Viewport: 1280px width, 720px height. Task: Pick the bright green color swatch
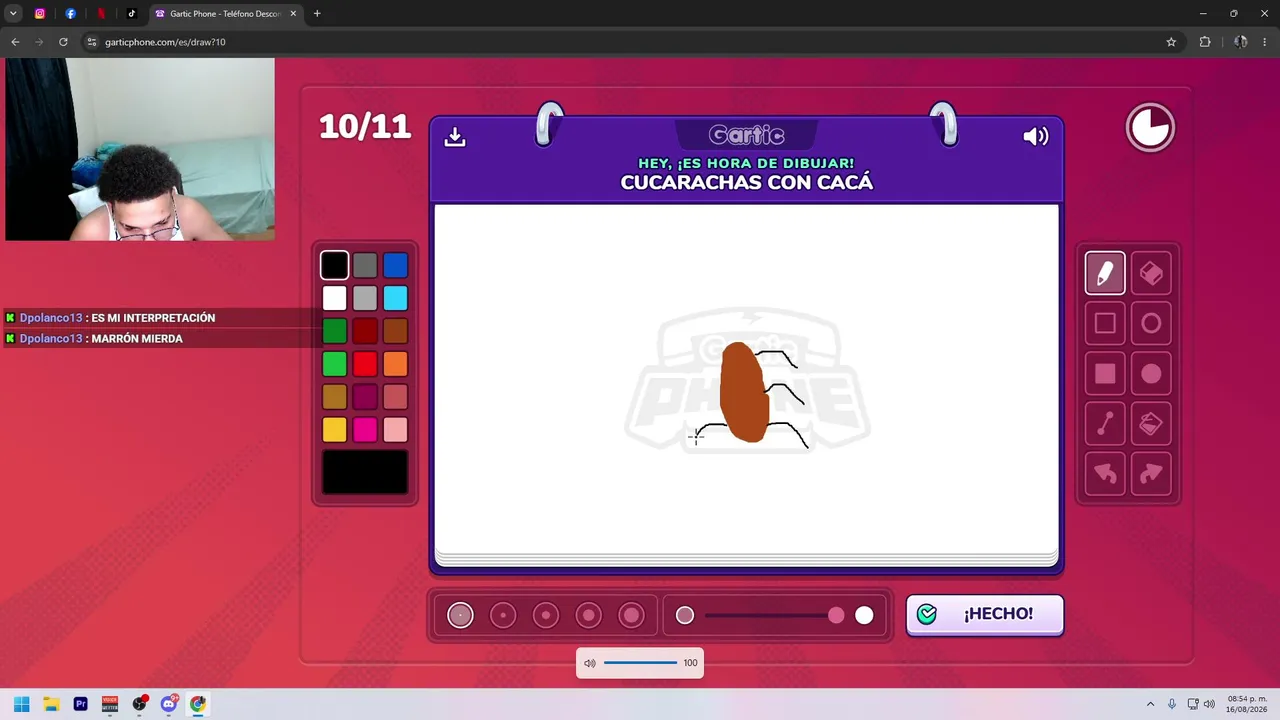pyautogui.click(x=335, y=364)
